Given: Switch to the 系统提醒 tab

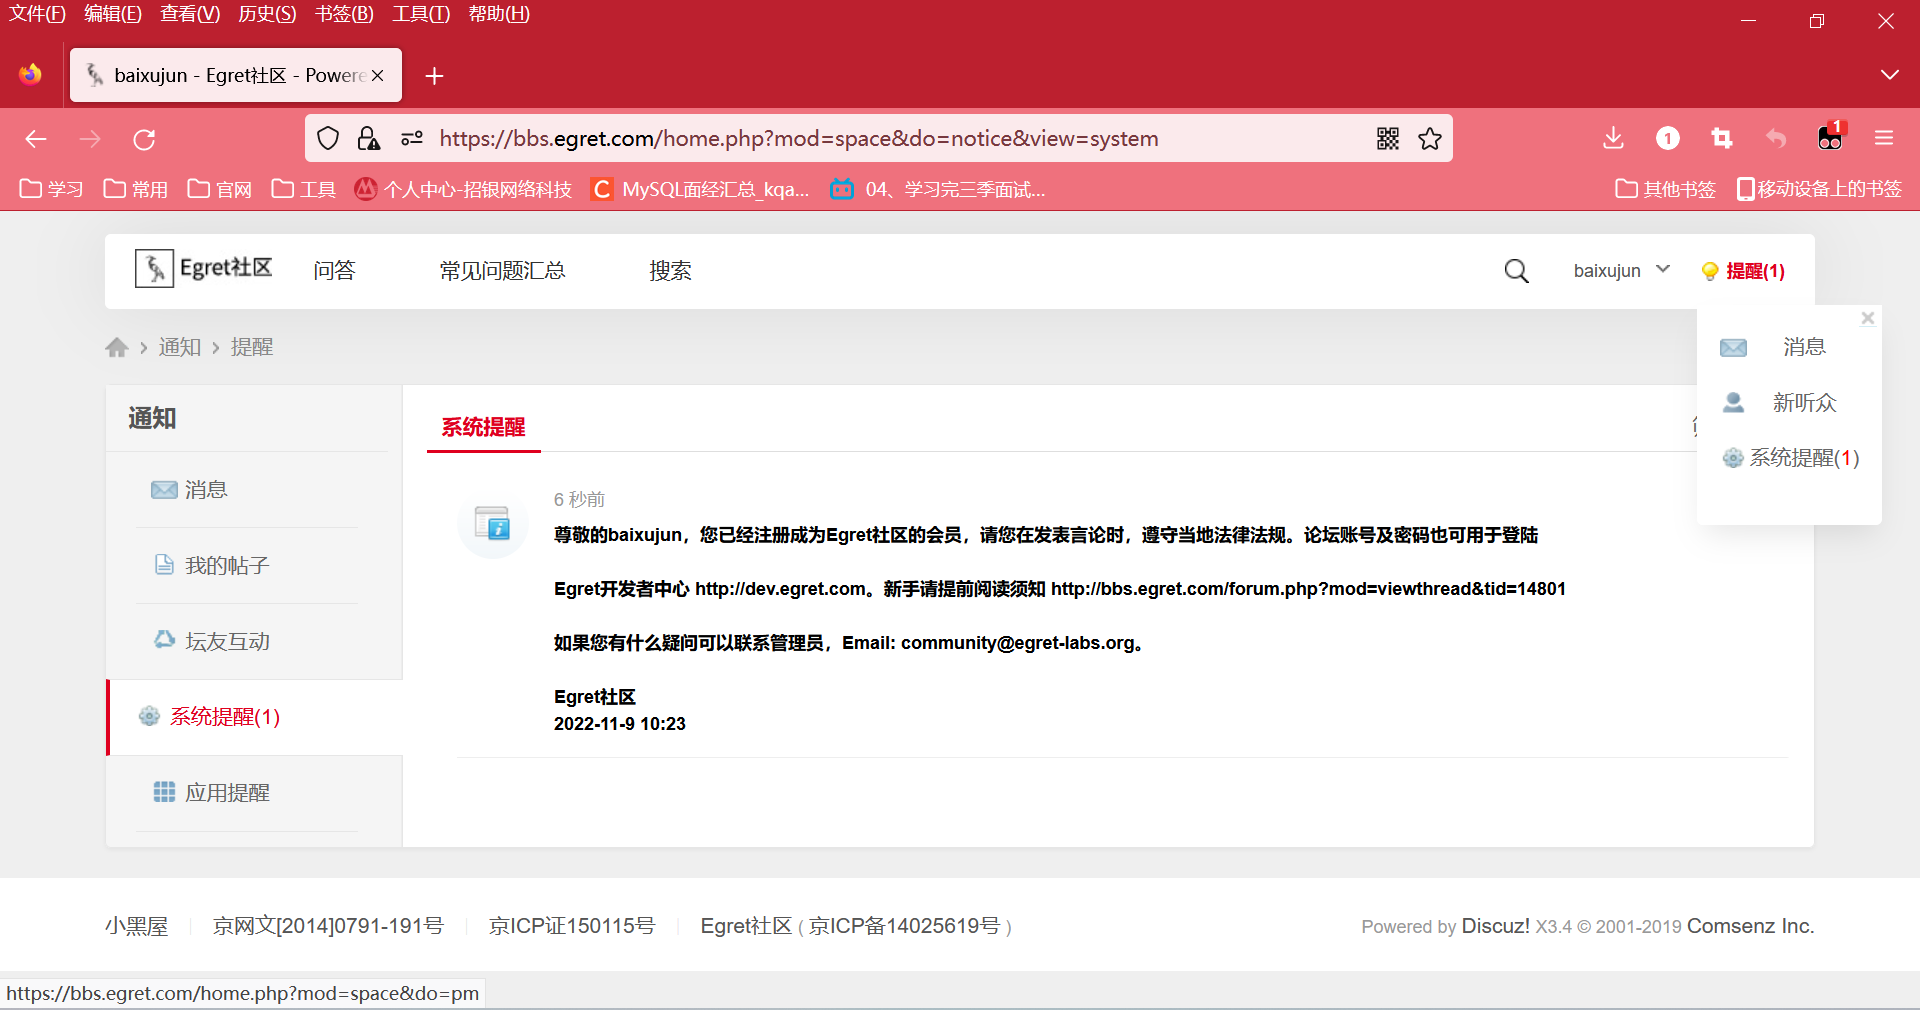Looking at the screenshot, I should point(483,427).
